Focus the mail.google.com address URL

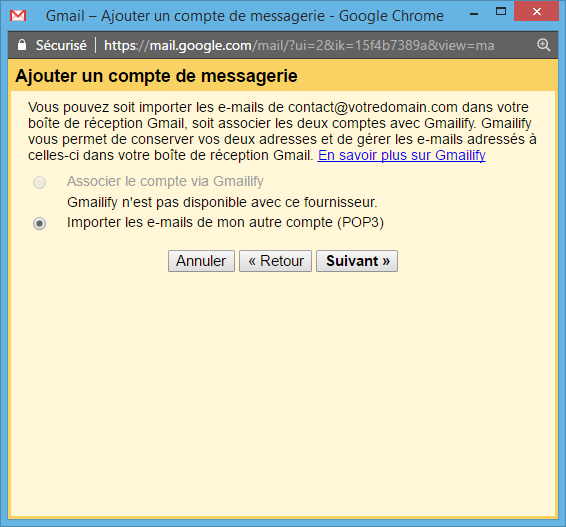click(x=299, y=45)
